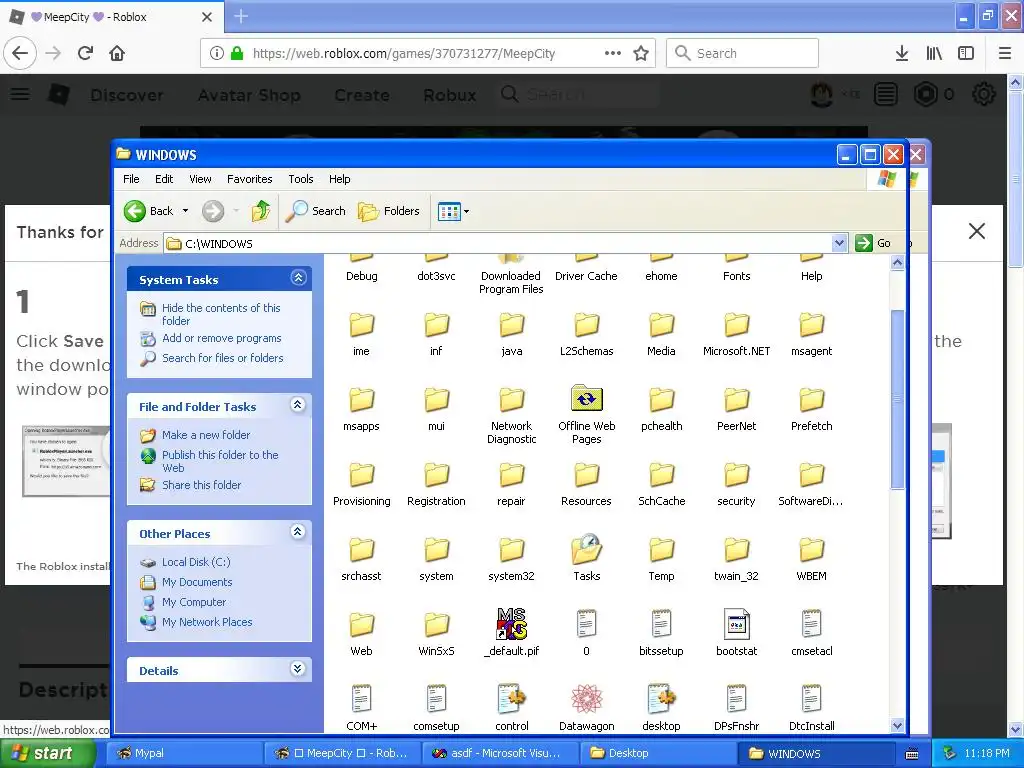This screenshot has height=768, width=1024.
Task: Click Add or remove programs link
Action: point(222,338)
